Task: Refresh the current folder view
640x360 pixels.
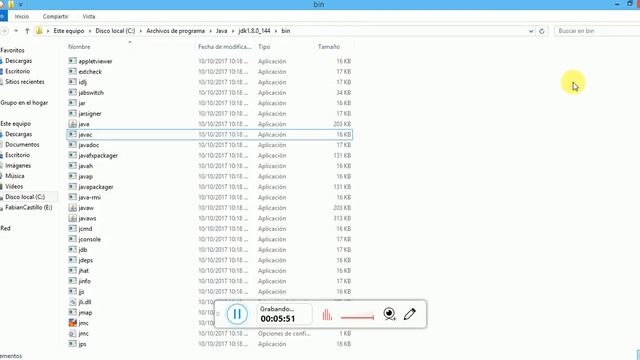Action: click(x=542, y=31)
